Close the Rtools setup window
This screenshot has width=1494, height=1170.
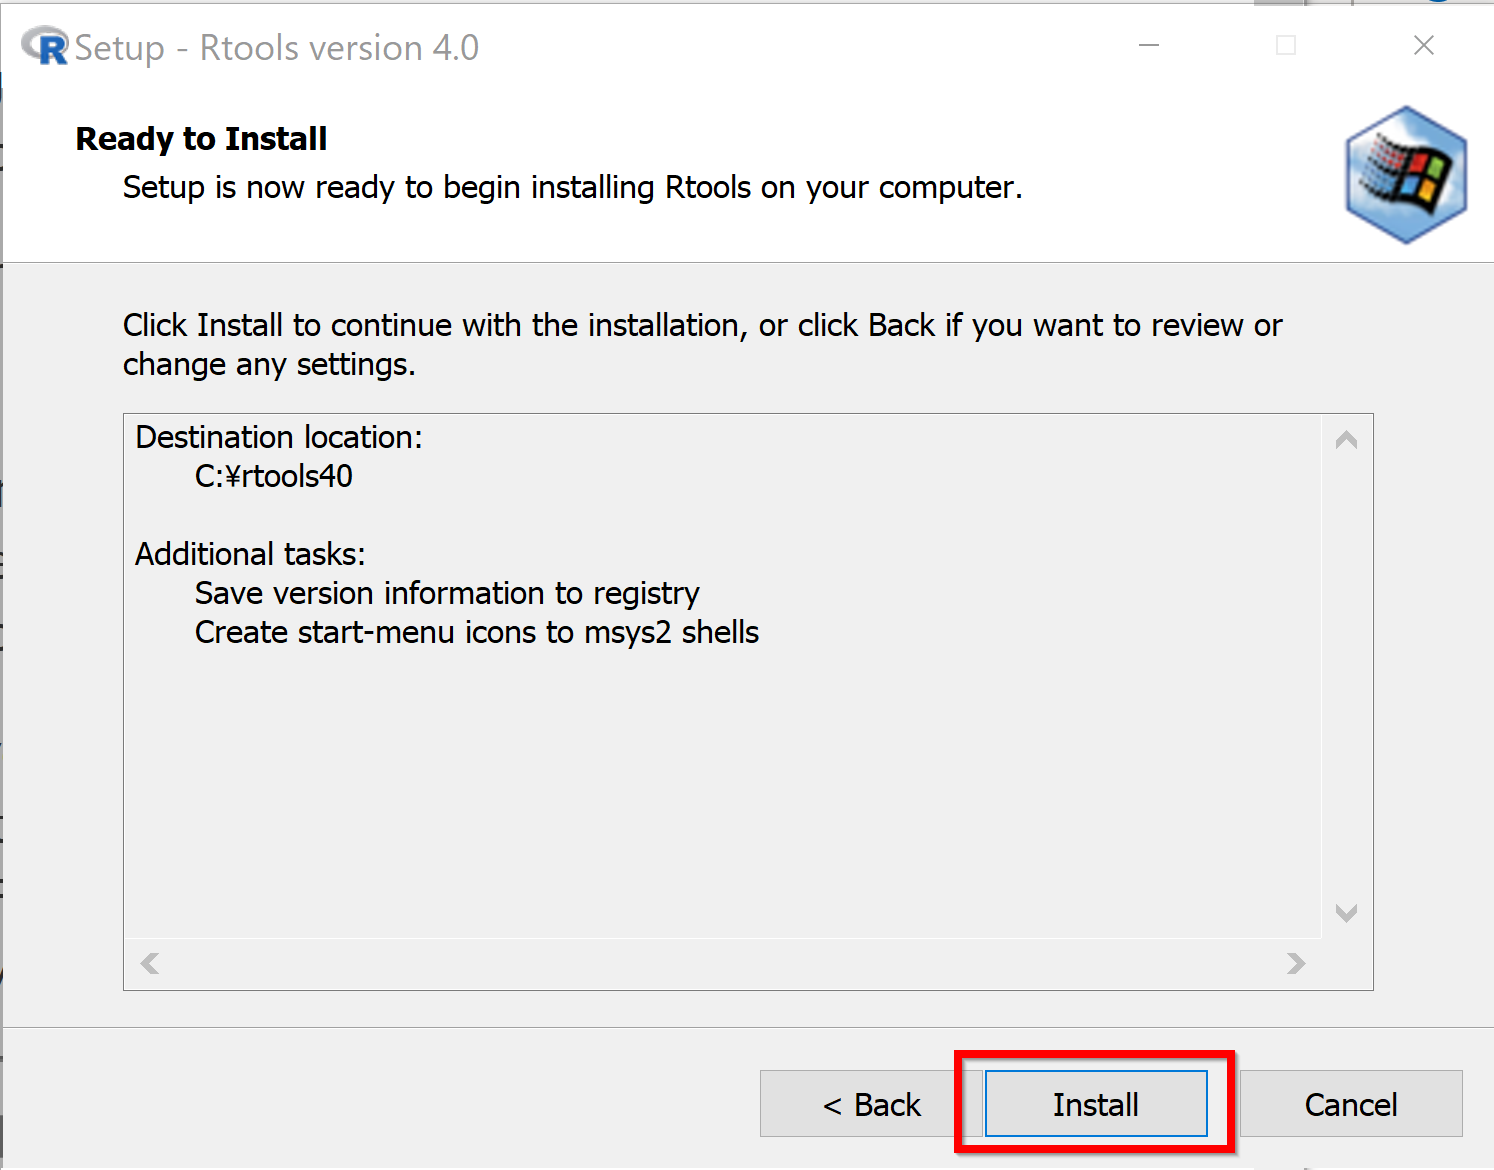coord(1423,46)
